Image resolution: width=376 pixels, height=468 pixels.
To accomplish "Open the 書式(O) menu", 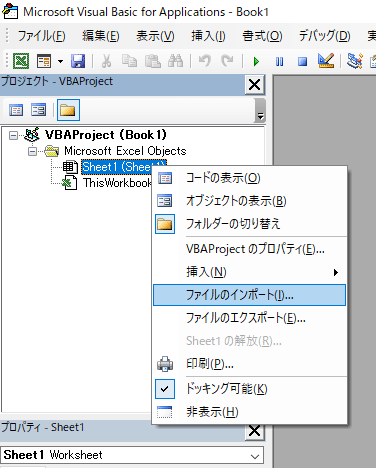I will (262, 36).
